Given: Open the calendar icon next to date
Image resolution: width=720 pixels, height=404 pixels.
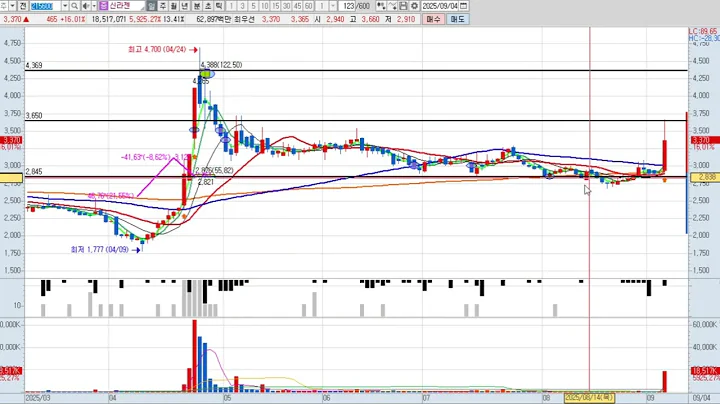Looking at the screenshot, I should click(463, 6).
